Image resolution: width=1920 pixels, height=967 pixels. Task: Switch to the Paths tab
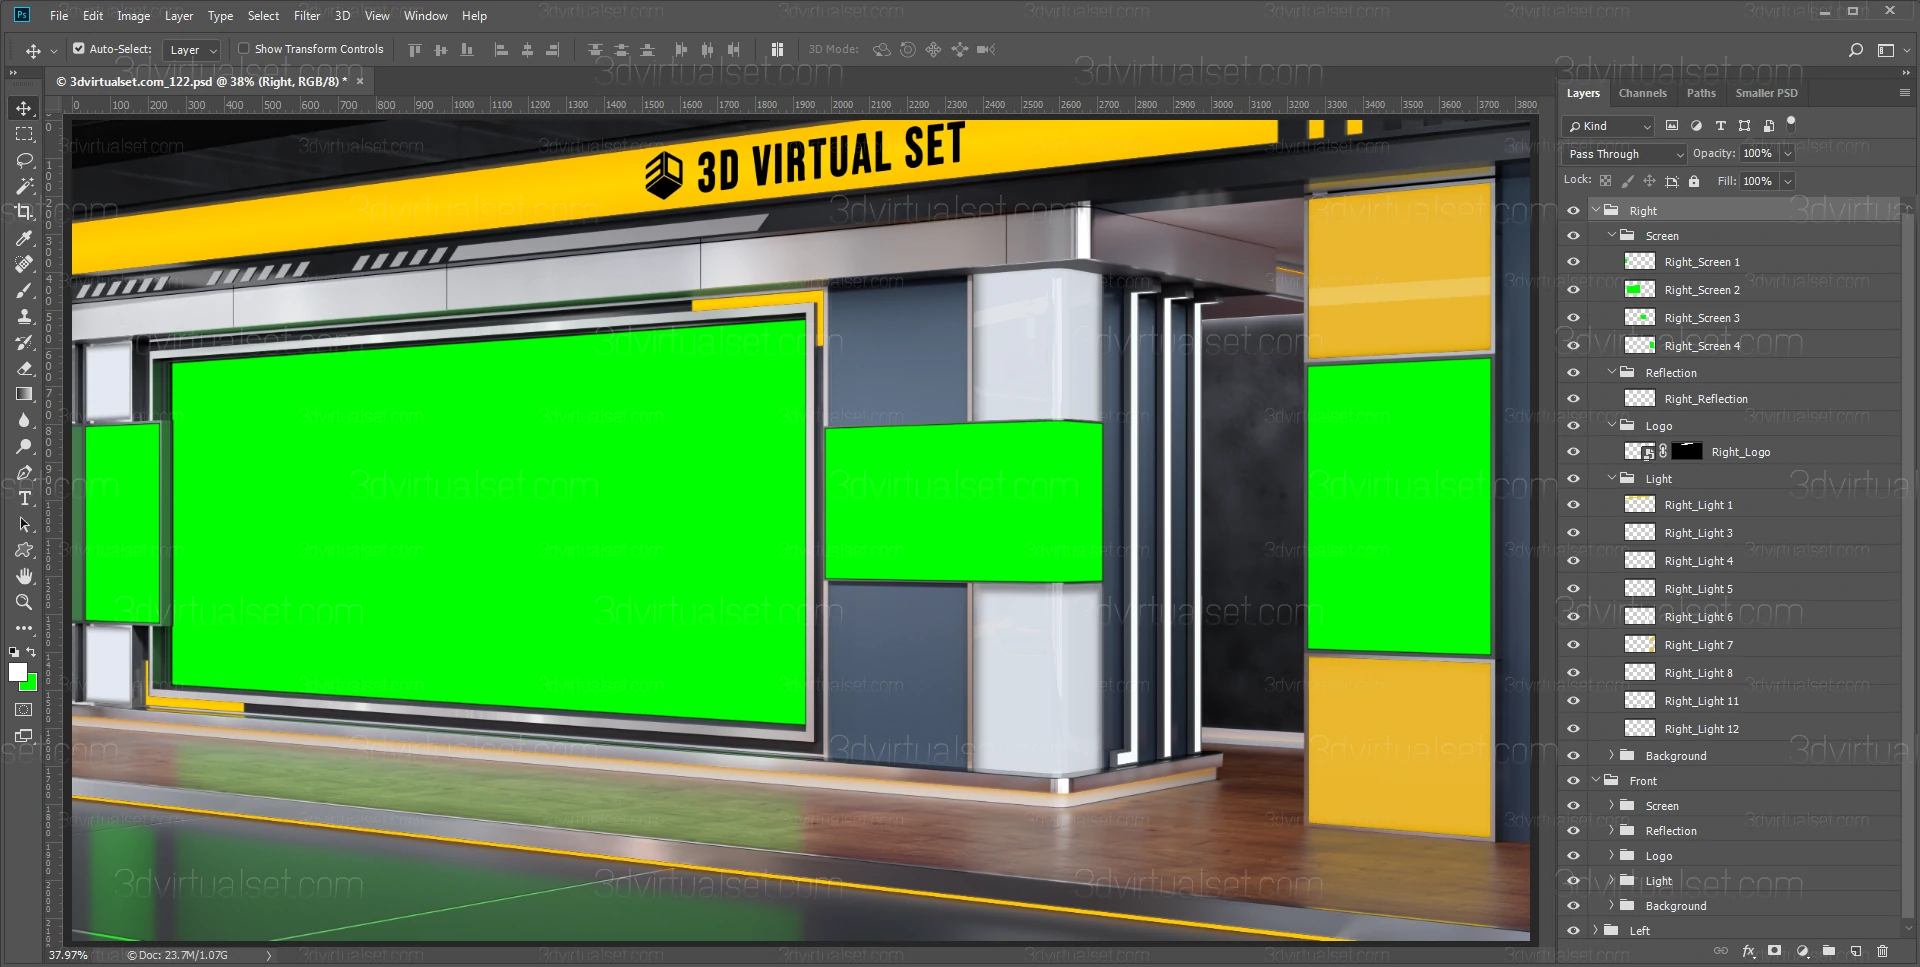click(1701, 93)
